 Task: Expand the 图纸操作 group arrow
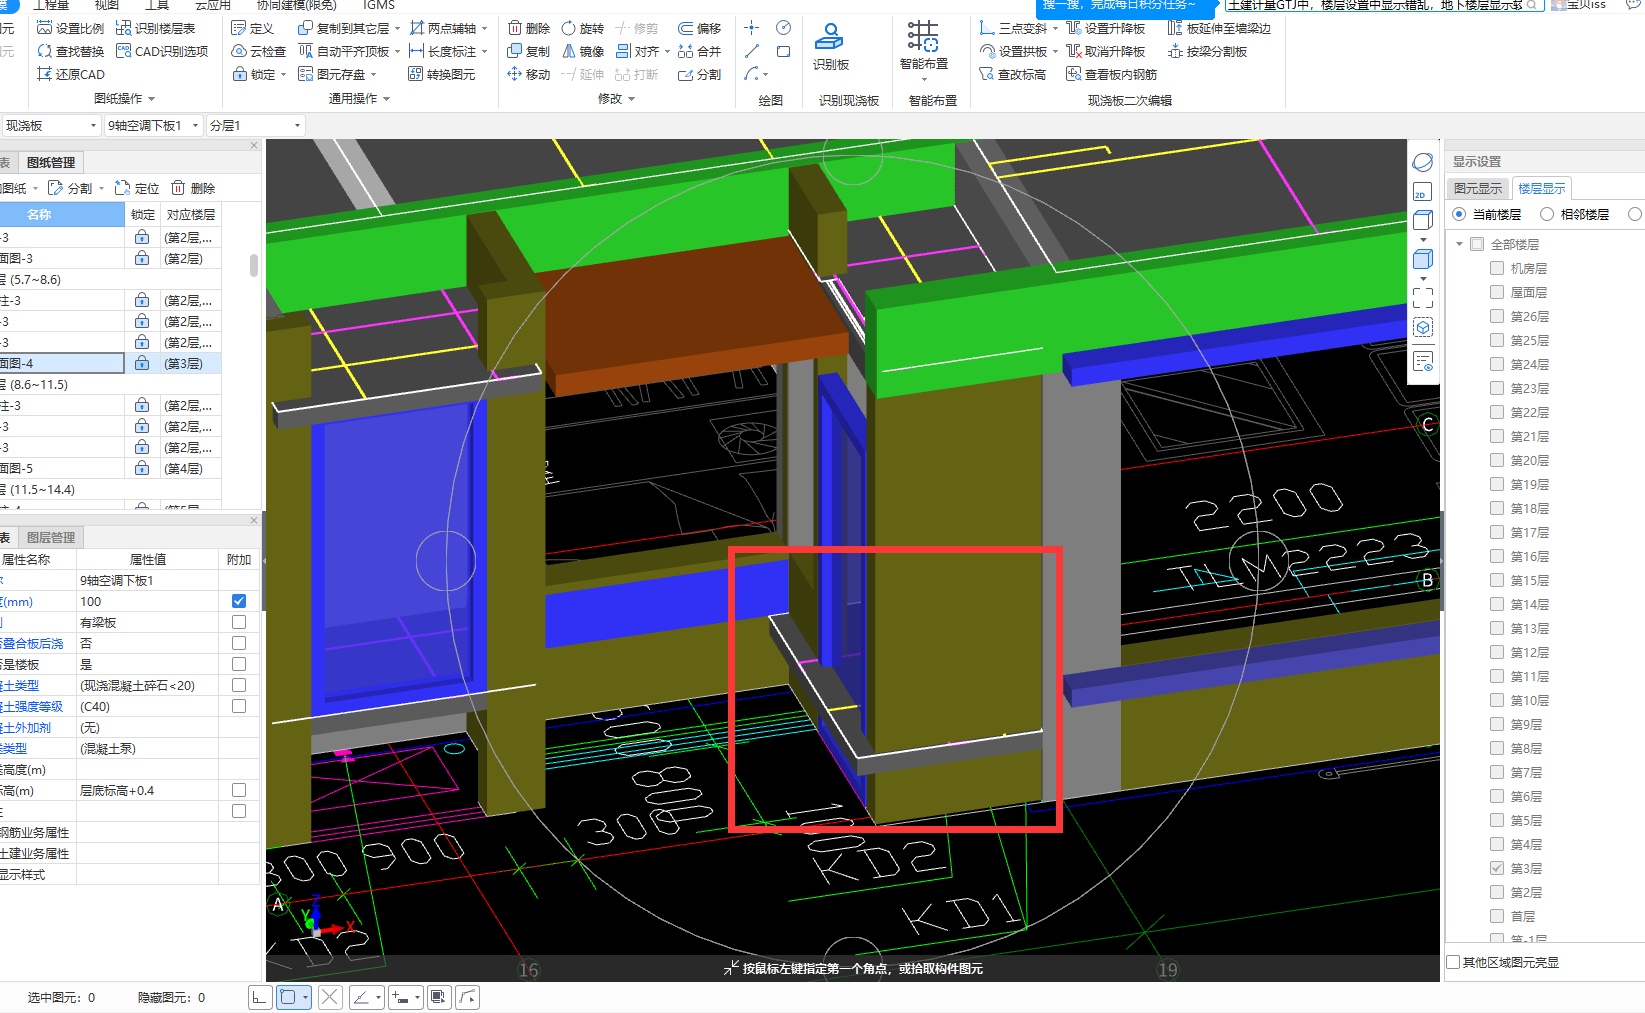point(152,98)
